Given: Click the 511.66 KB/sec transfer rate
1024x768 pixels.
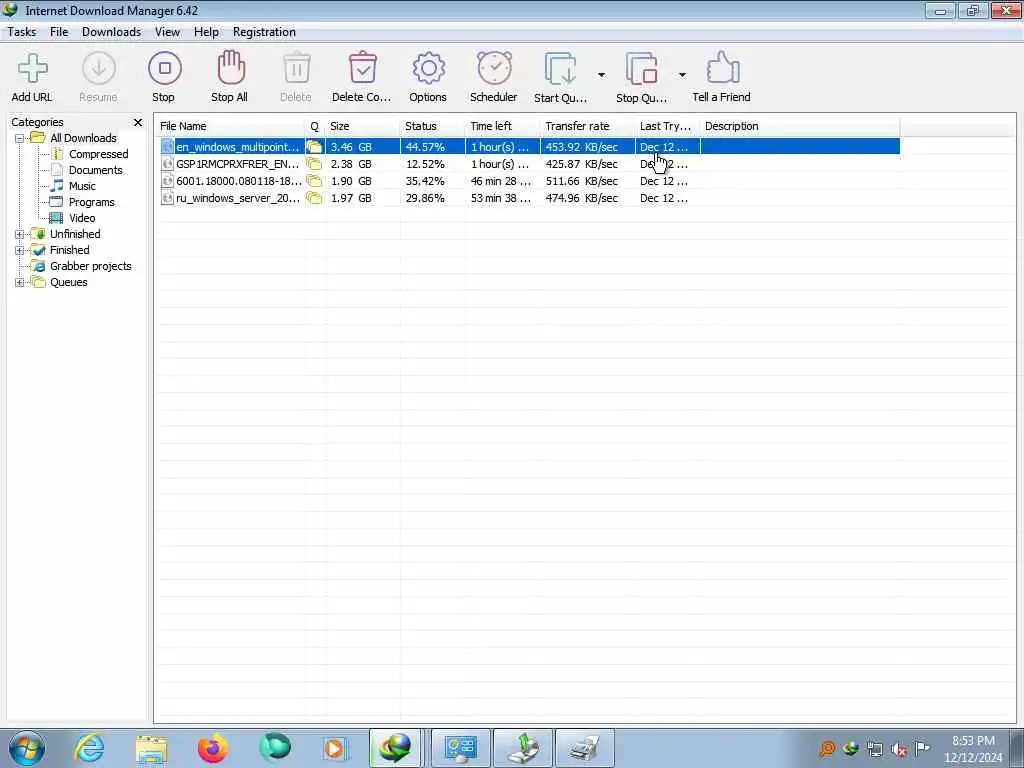Looking at the screenshot, I should coord(581,181).
